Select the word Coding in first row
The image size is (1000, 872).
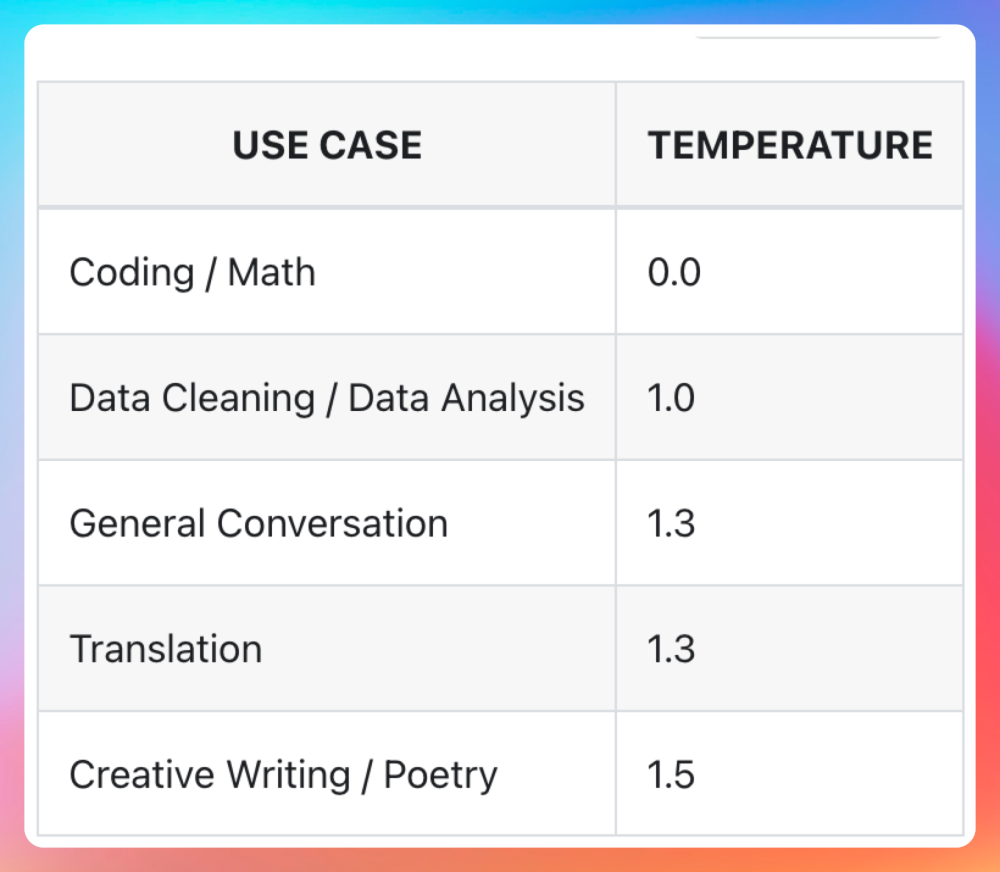point(131,273)
